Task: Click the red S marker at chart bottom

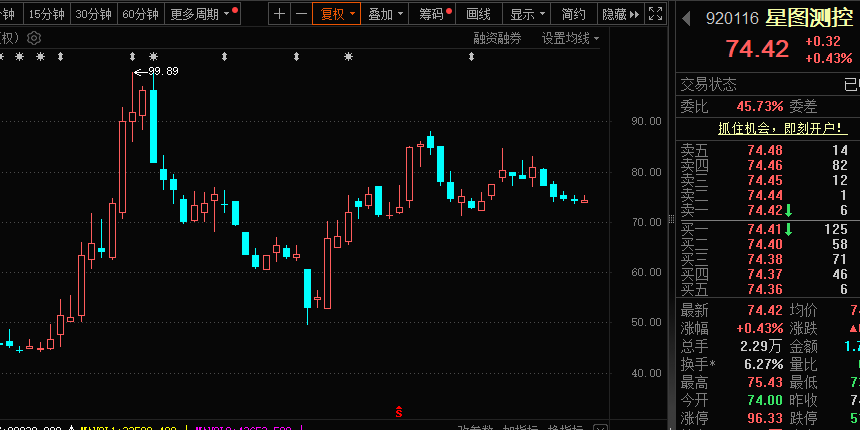Action: [399, 411]
